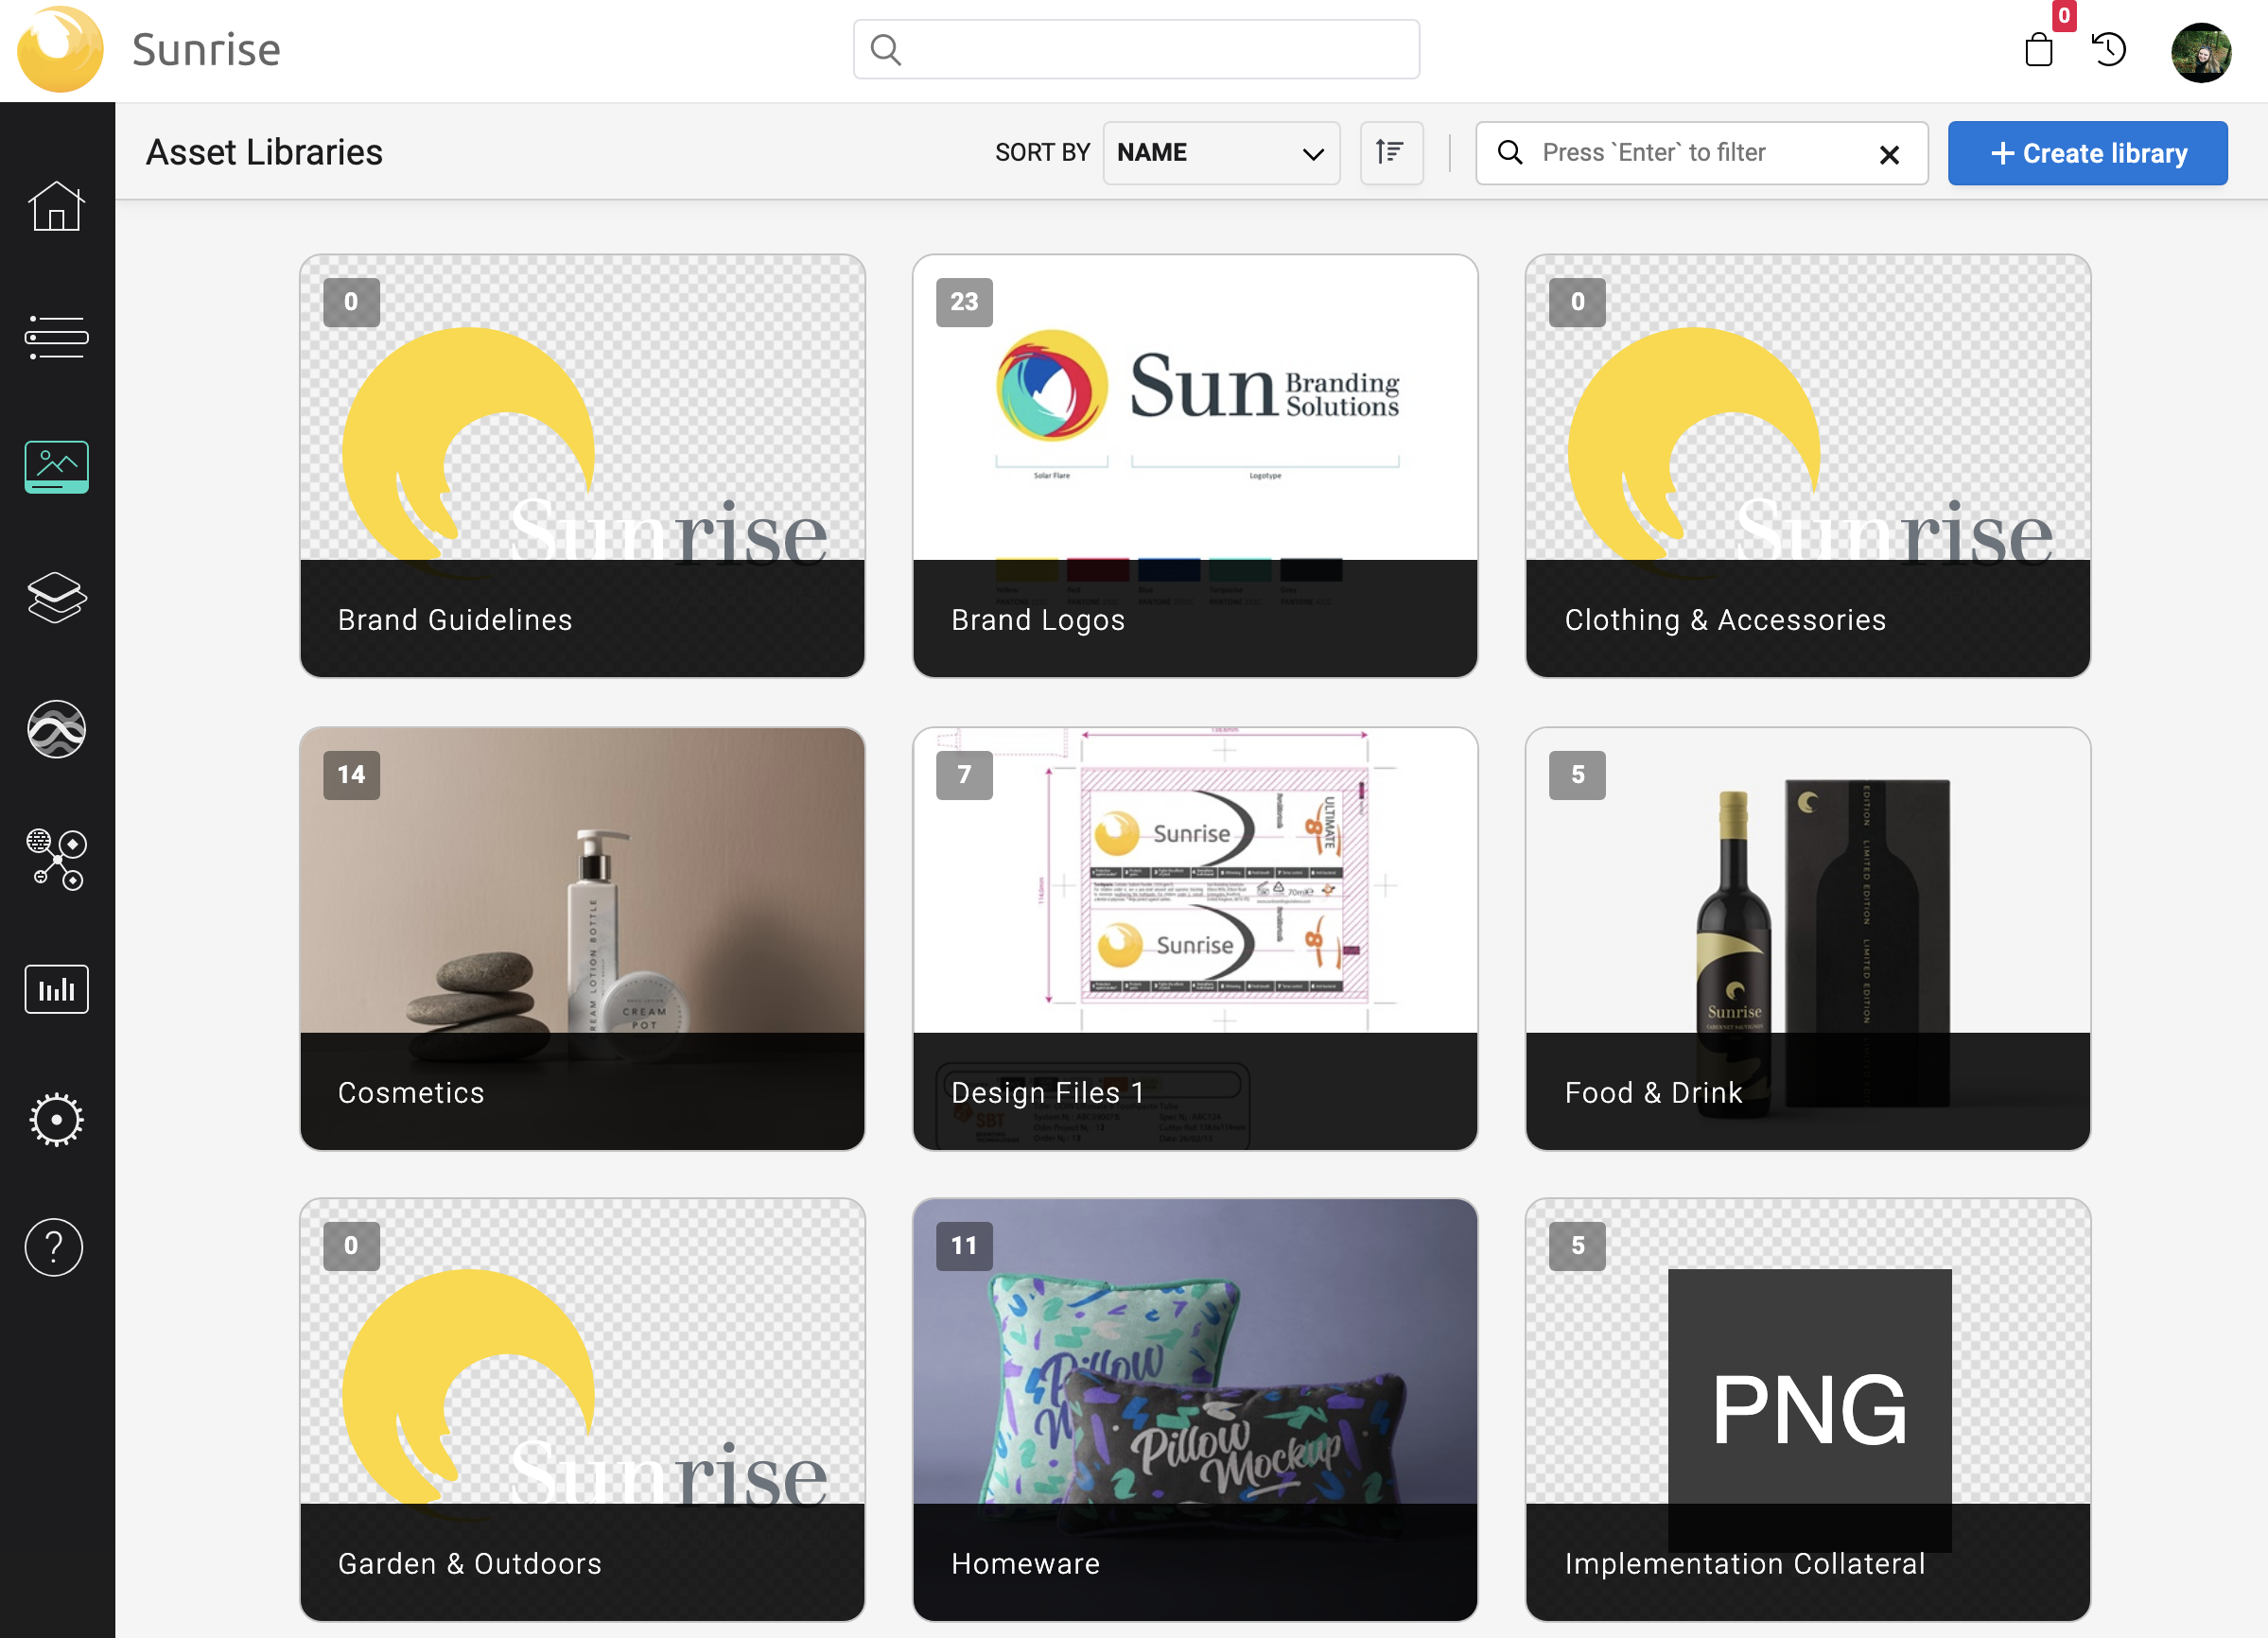This screenshot has width=2268, height=1638.
Task: Click the Create library button
Action: 2087,153
